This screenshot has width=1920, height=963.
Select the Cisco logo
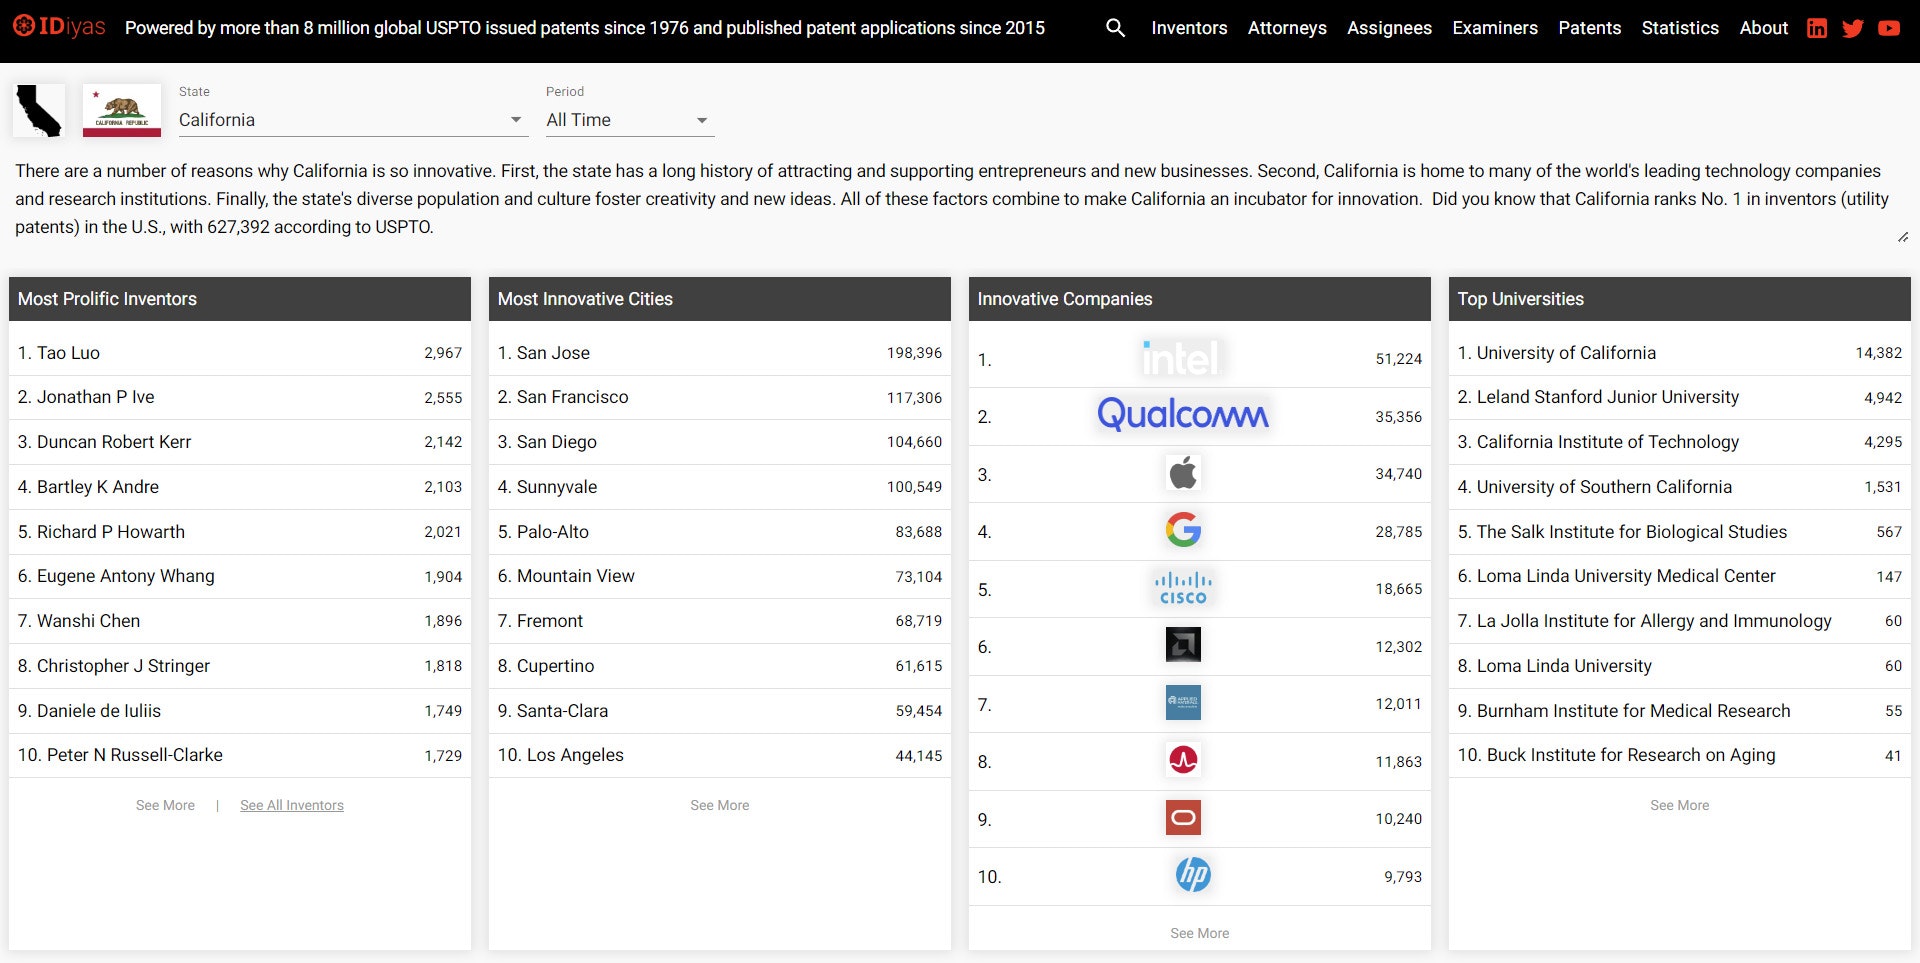(1183, 588)
